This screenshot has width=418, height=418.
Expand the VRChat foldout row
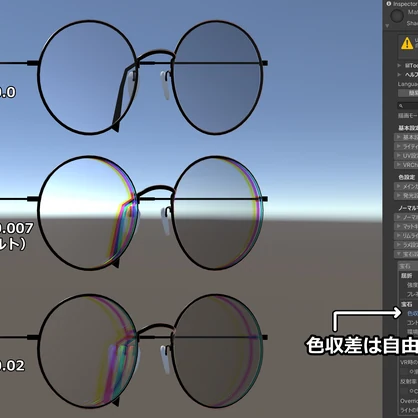[406, 165]
